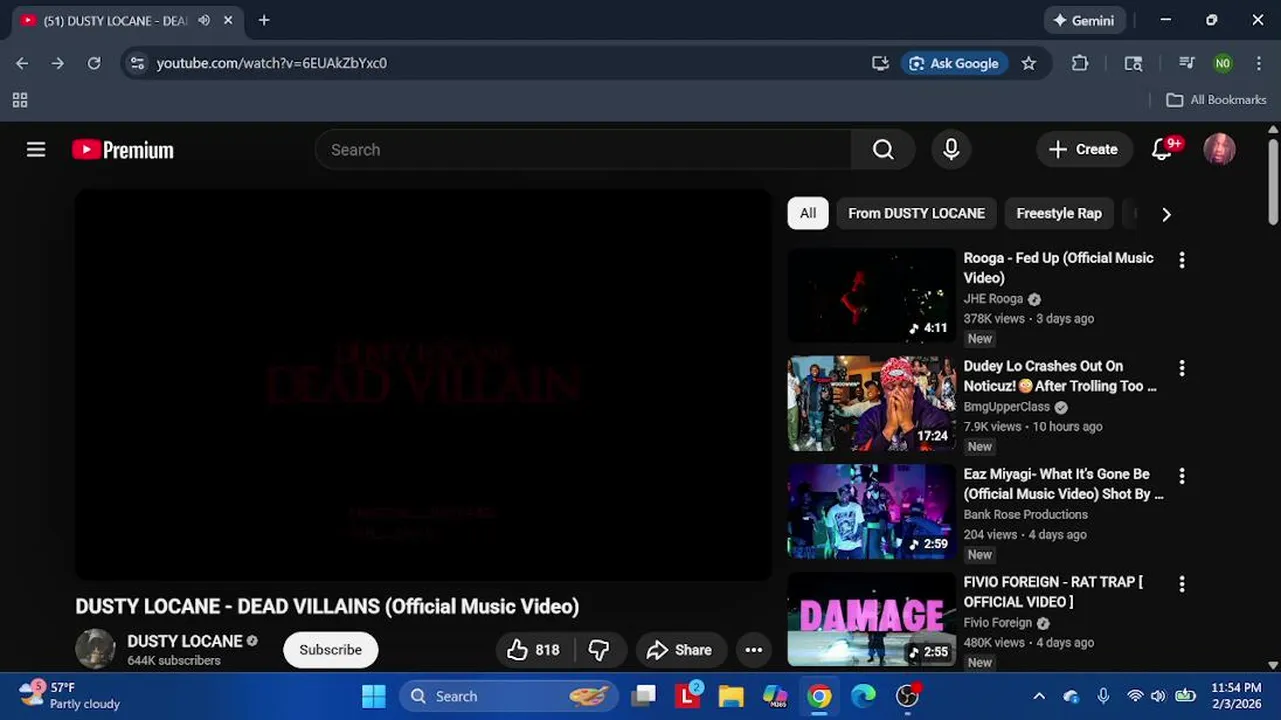Viewport: 1281px width, 720px height.
Task: Open DUSTY LOCANE channel avatar
Action: pos(96,649)
